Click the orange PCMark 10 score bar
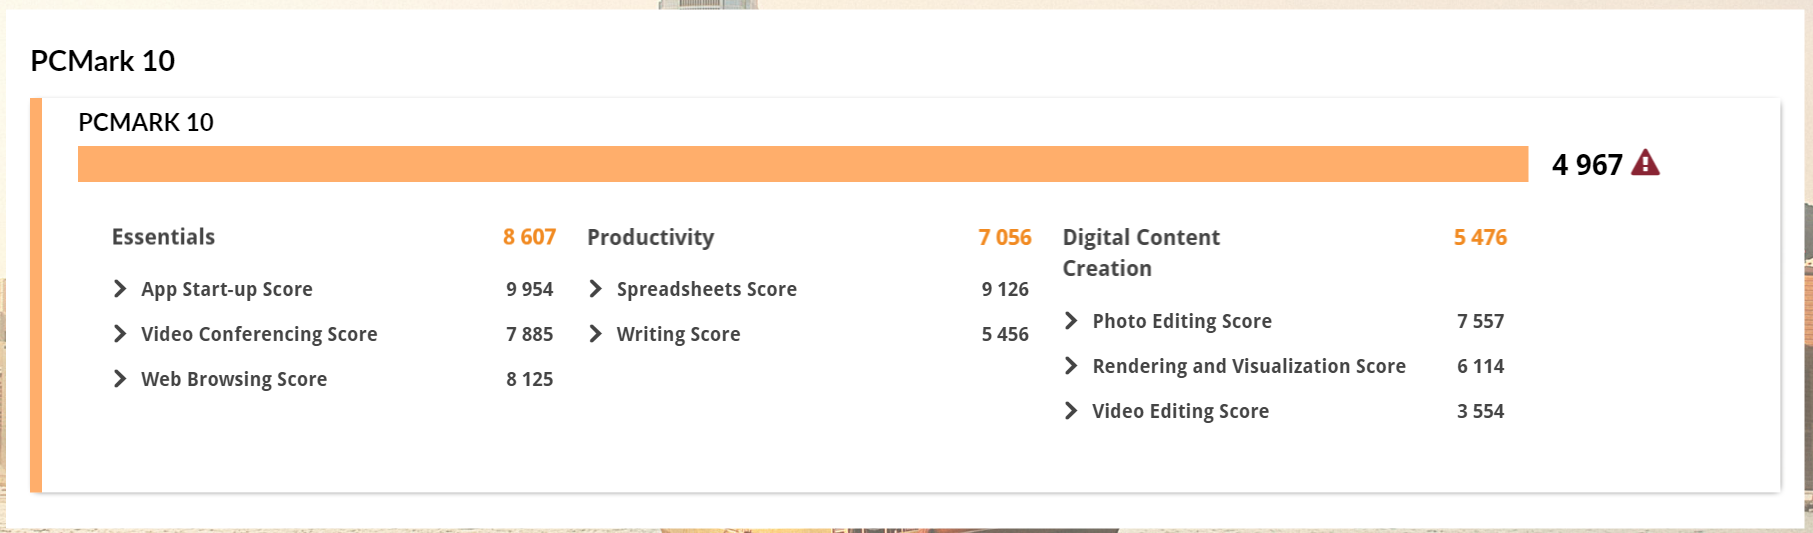Screen dimensions: 1813x533 pyautogui.click(x=803, y=164)
